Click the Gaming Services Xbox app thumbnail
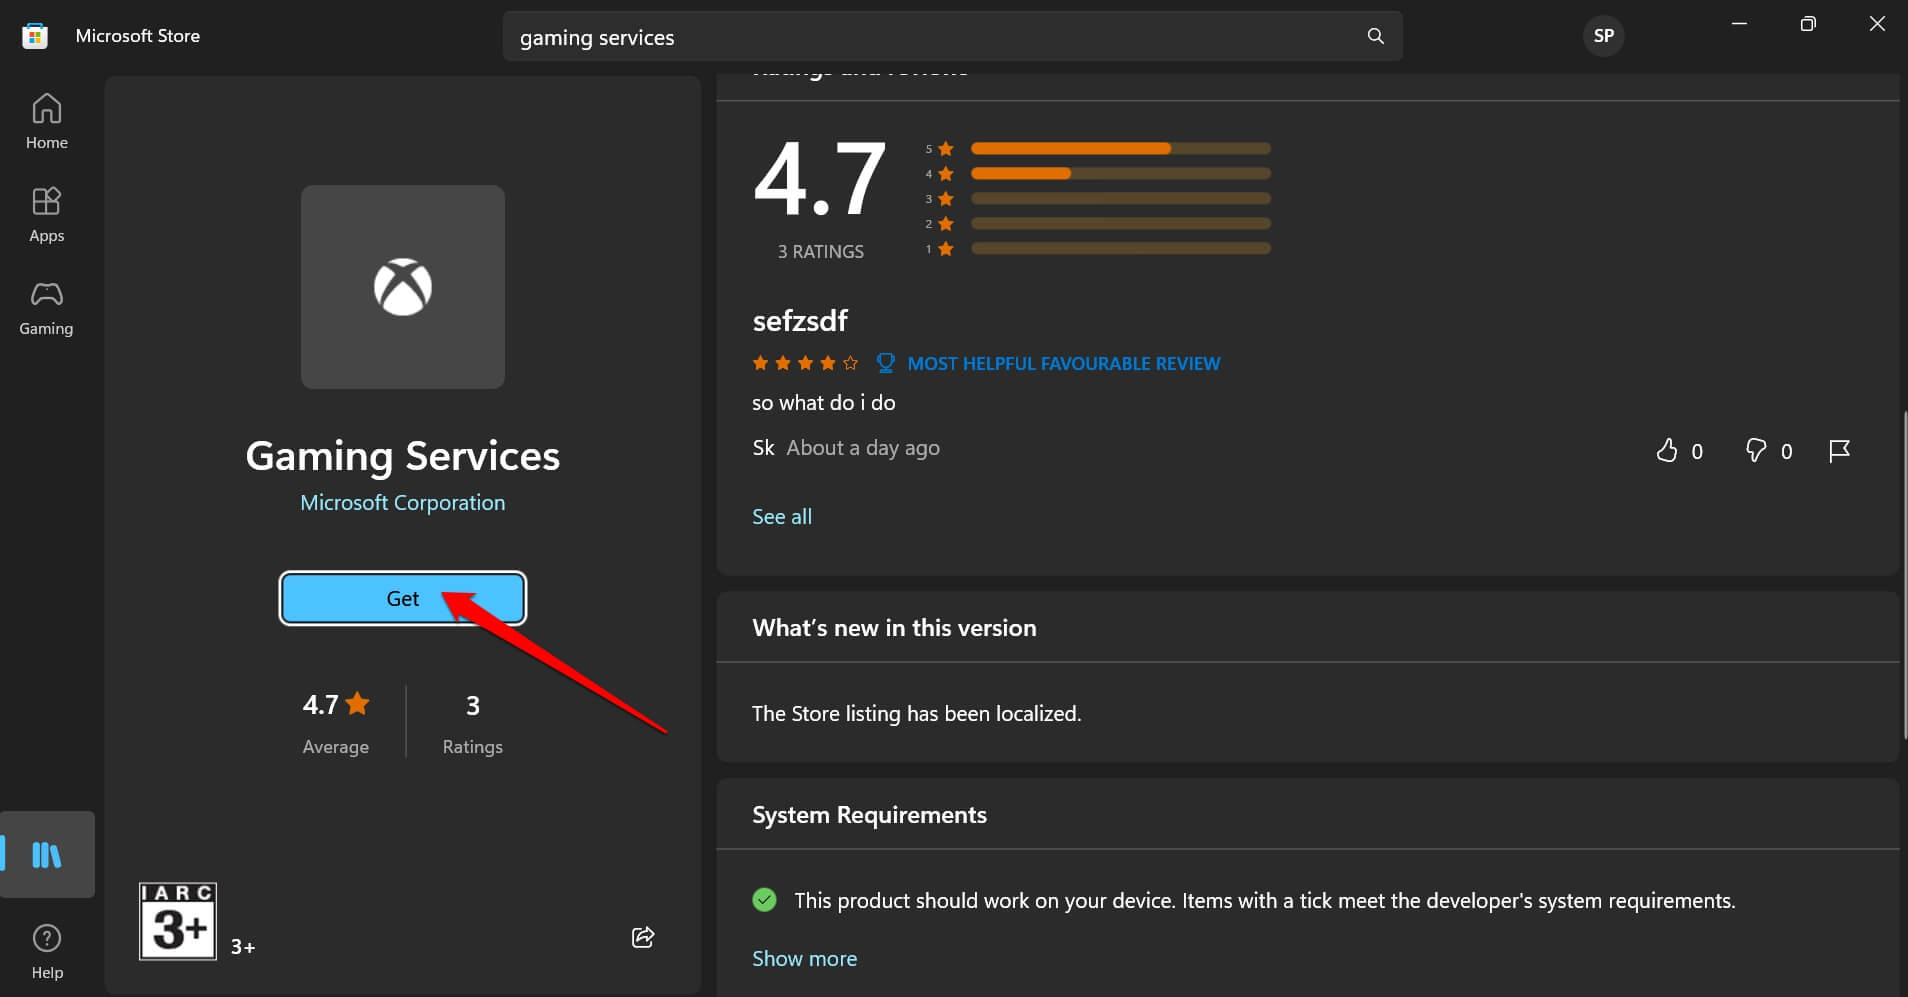 [402, 287]
